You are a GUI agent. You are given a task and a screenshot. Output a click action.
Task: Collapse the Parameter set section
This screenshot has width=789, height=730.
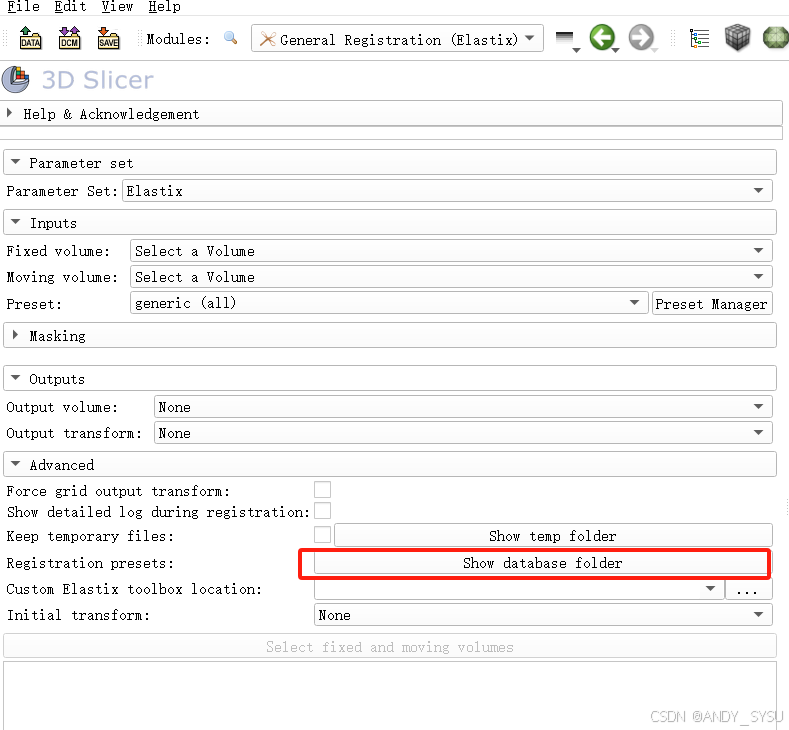click(x=390, y=163)
